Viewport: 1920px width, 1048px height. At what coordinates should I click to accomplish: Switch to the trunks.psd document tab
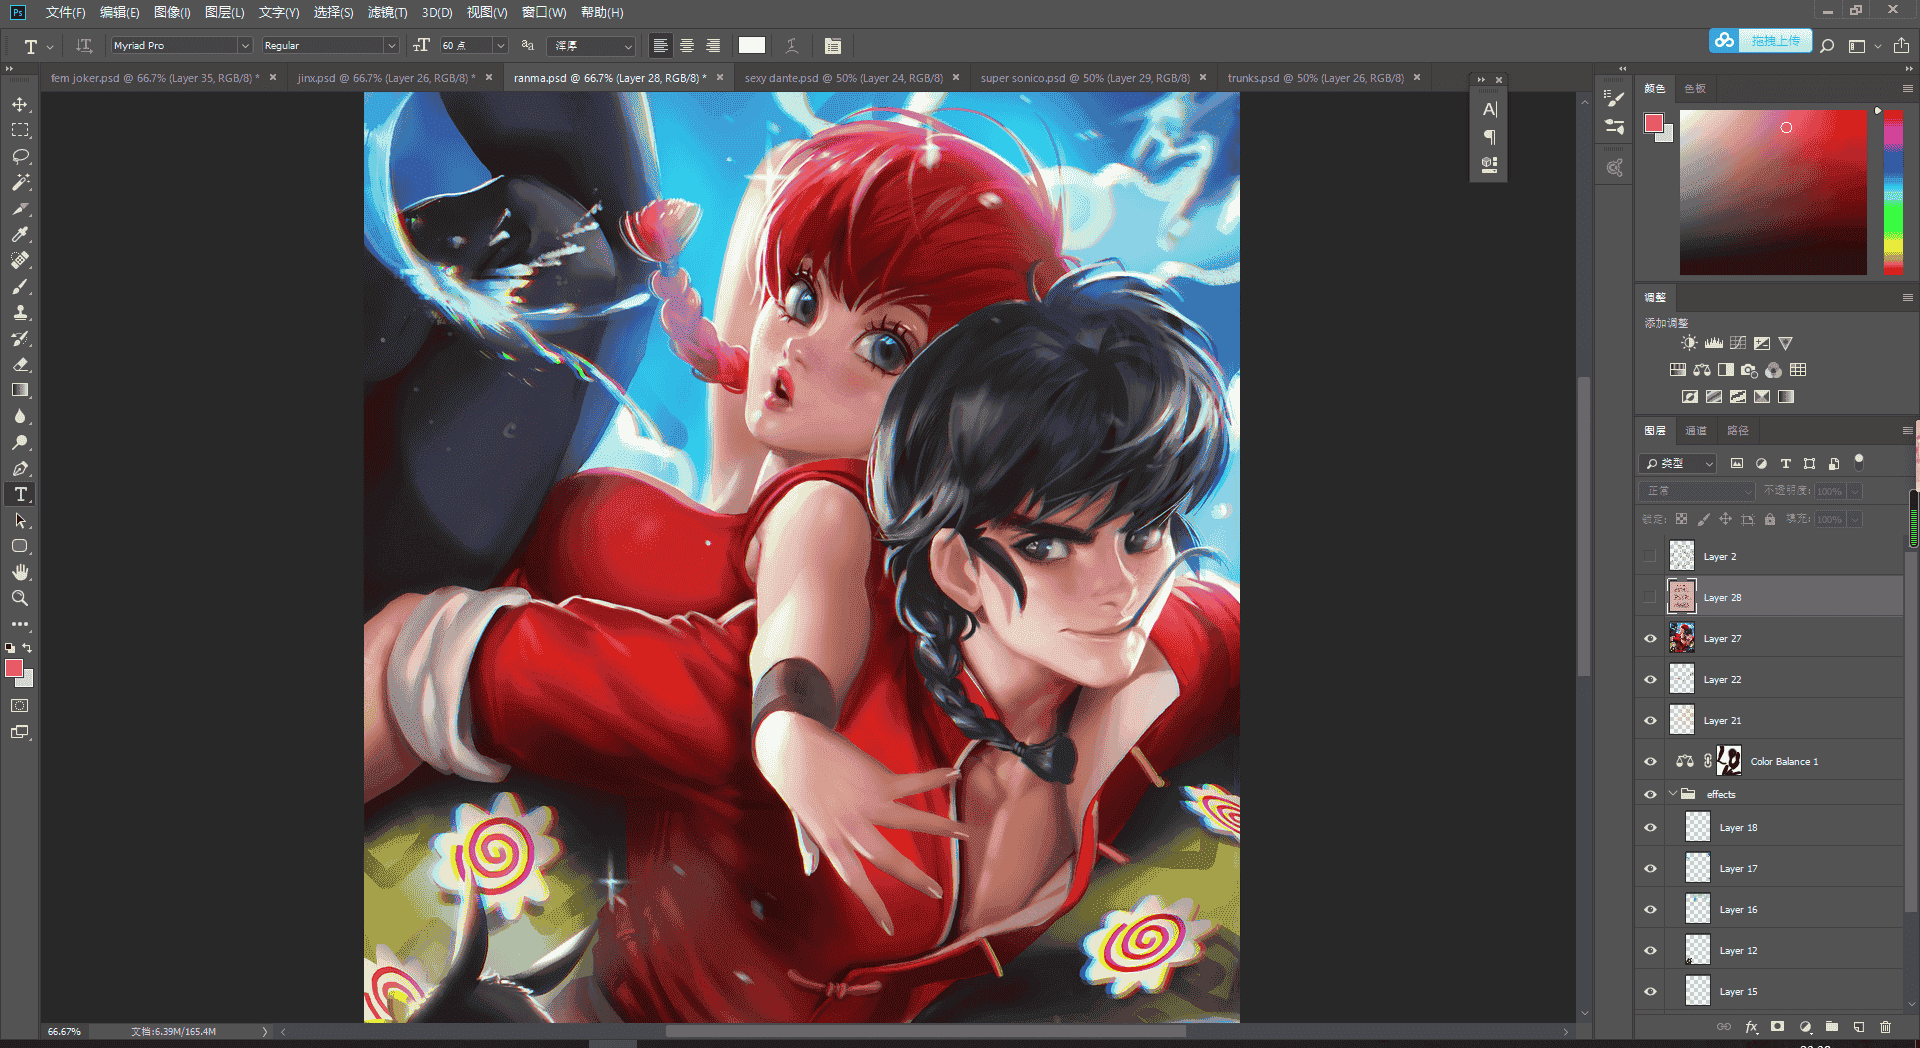point(1315,78)
